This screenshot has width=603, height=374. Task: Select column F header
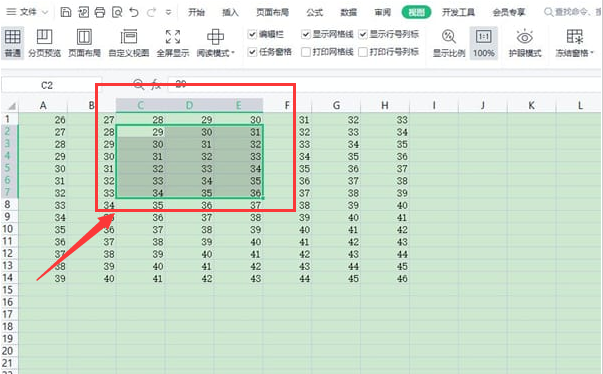(287, 105)
